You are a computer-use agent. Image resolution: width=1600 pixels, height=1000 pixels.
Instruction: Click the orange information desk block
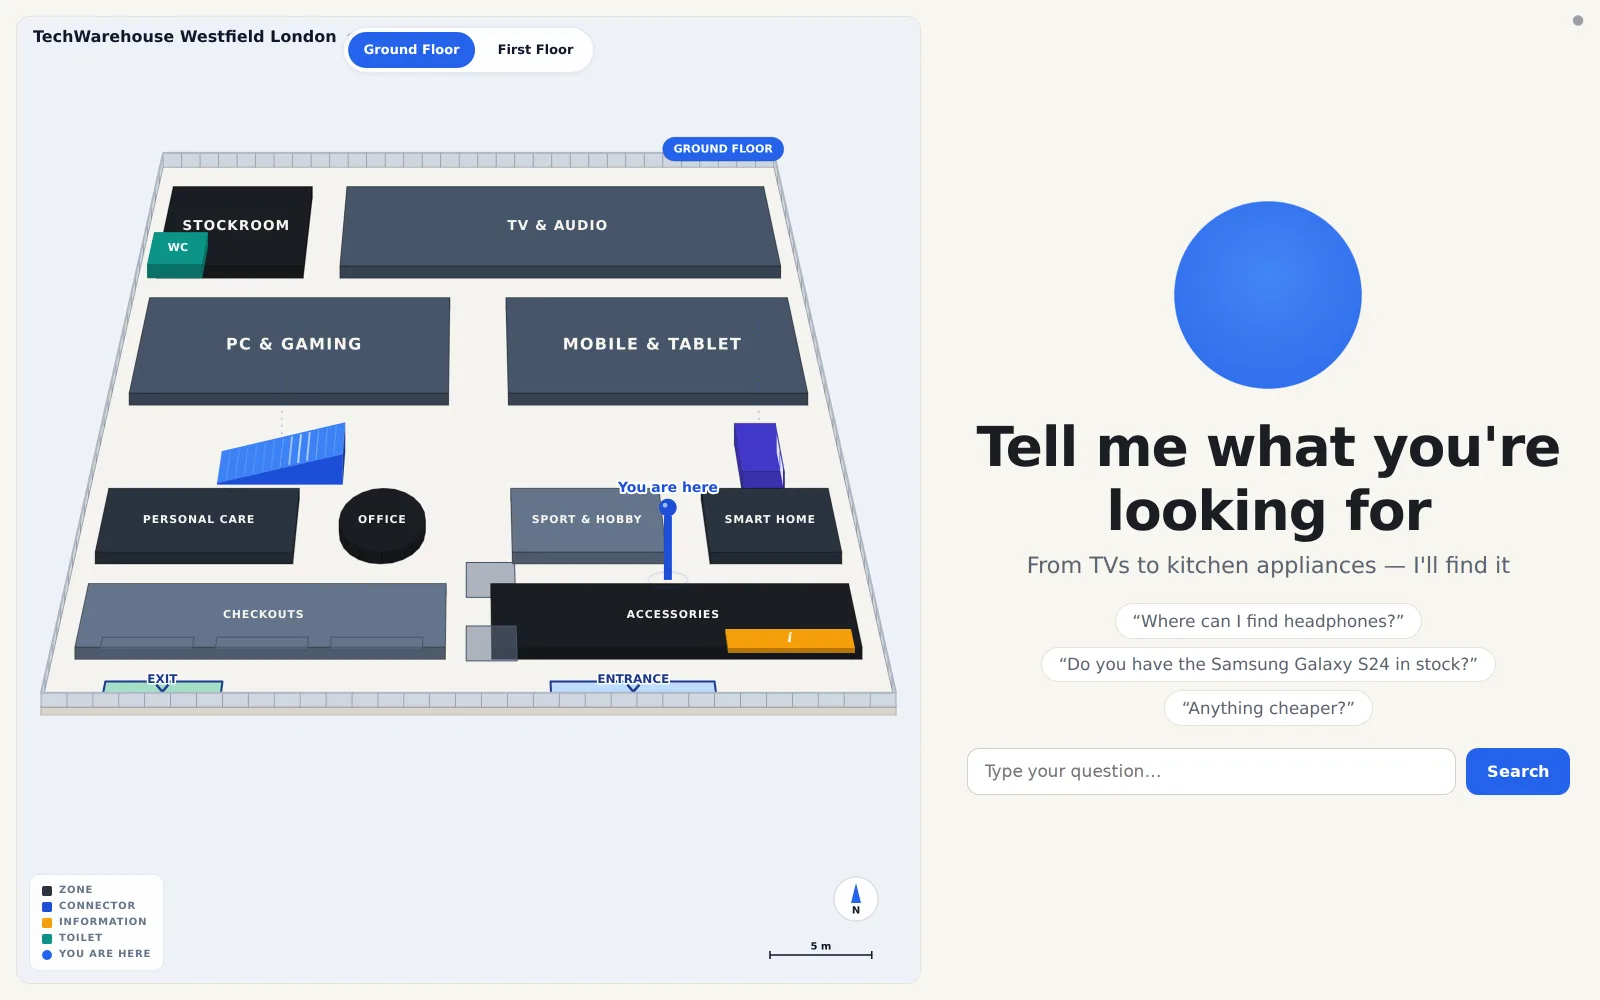click(790, 640)
